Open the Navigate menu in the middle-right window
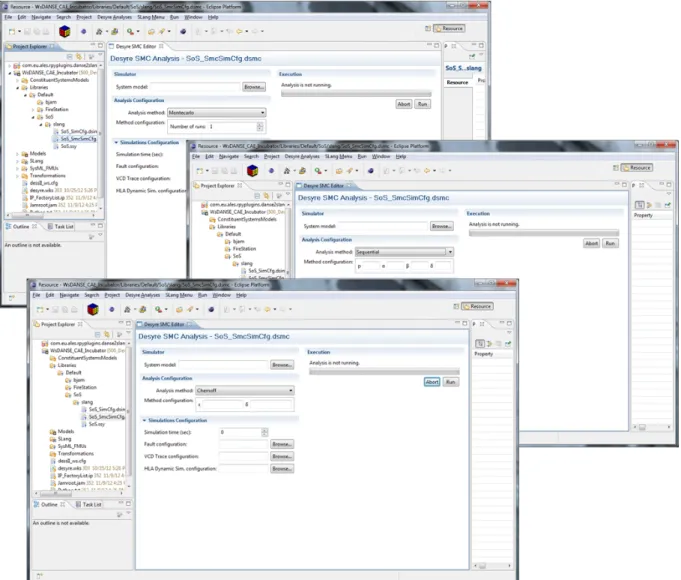 tap(229, 156)
